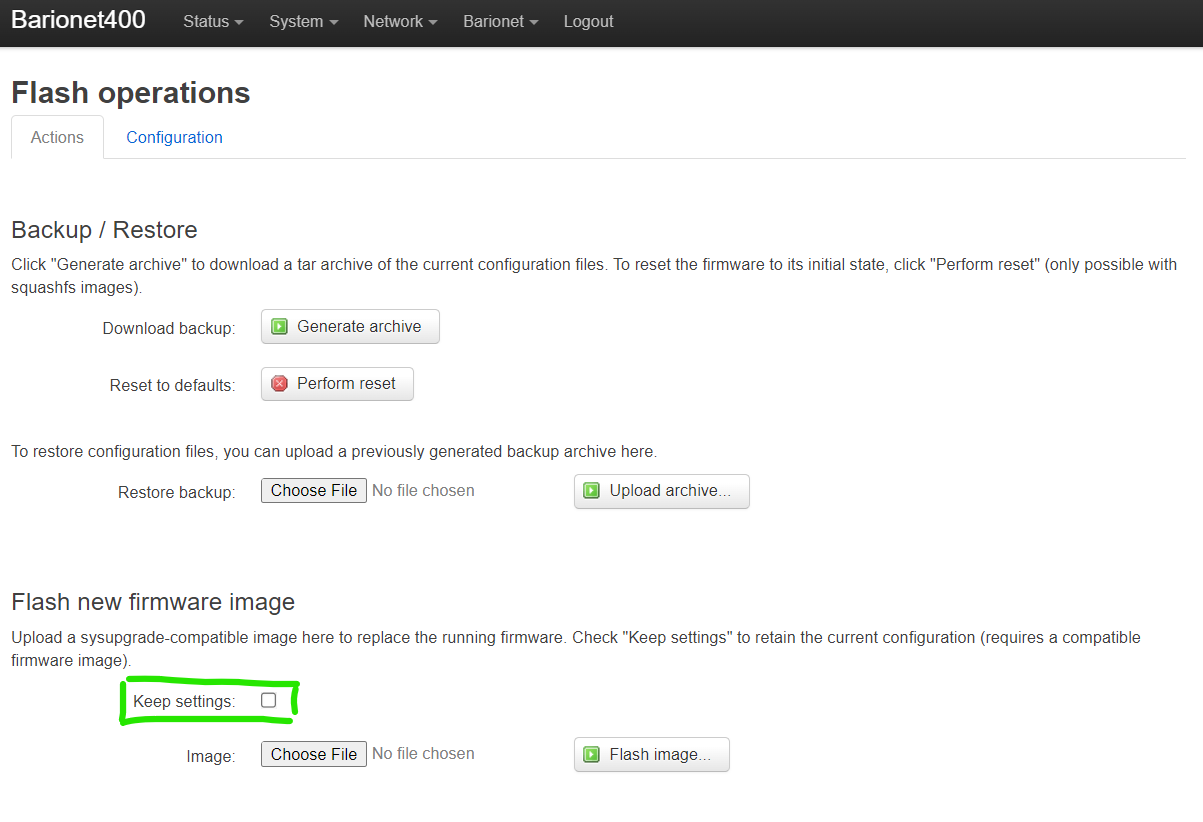This screenshot has height=822, width=1203.
Task: Click Logout in the top navigation
Action: pos(588,22)
